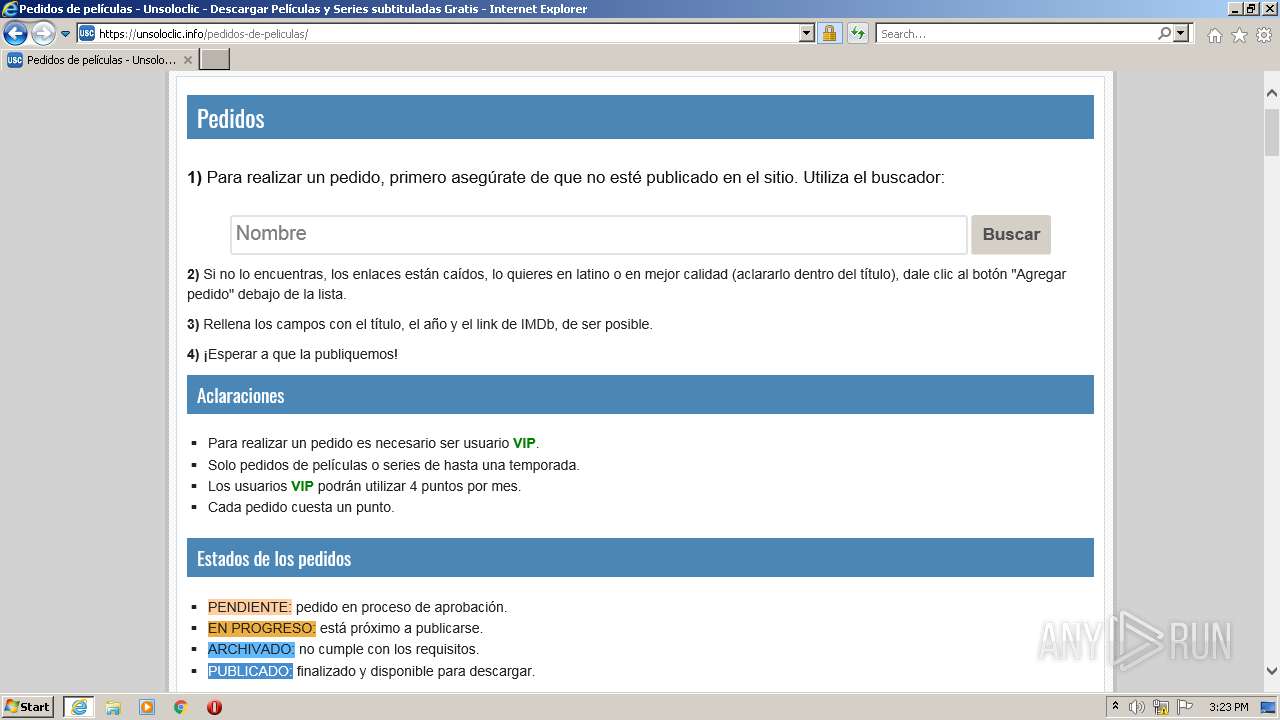The image size is (1280, 720).
Task: Click the Buscar button
Action: 1011,234
